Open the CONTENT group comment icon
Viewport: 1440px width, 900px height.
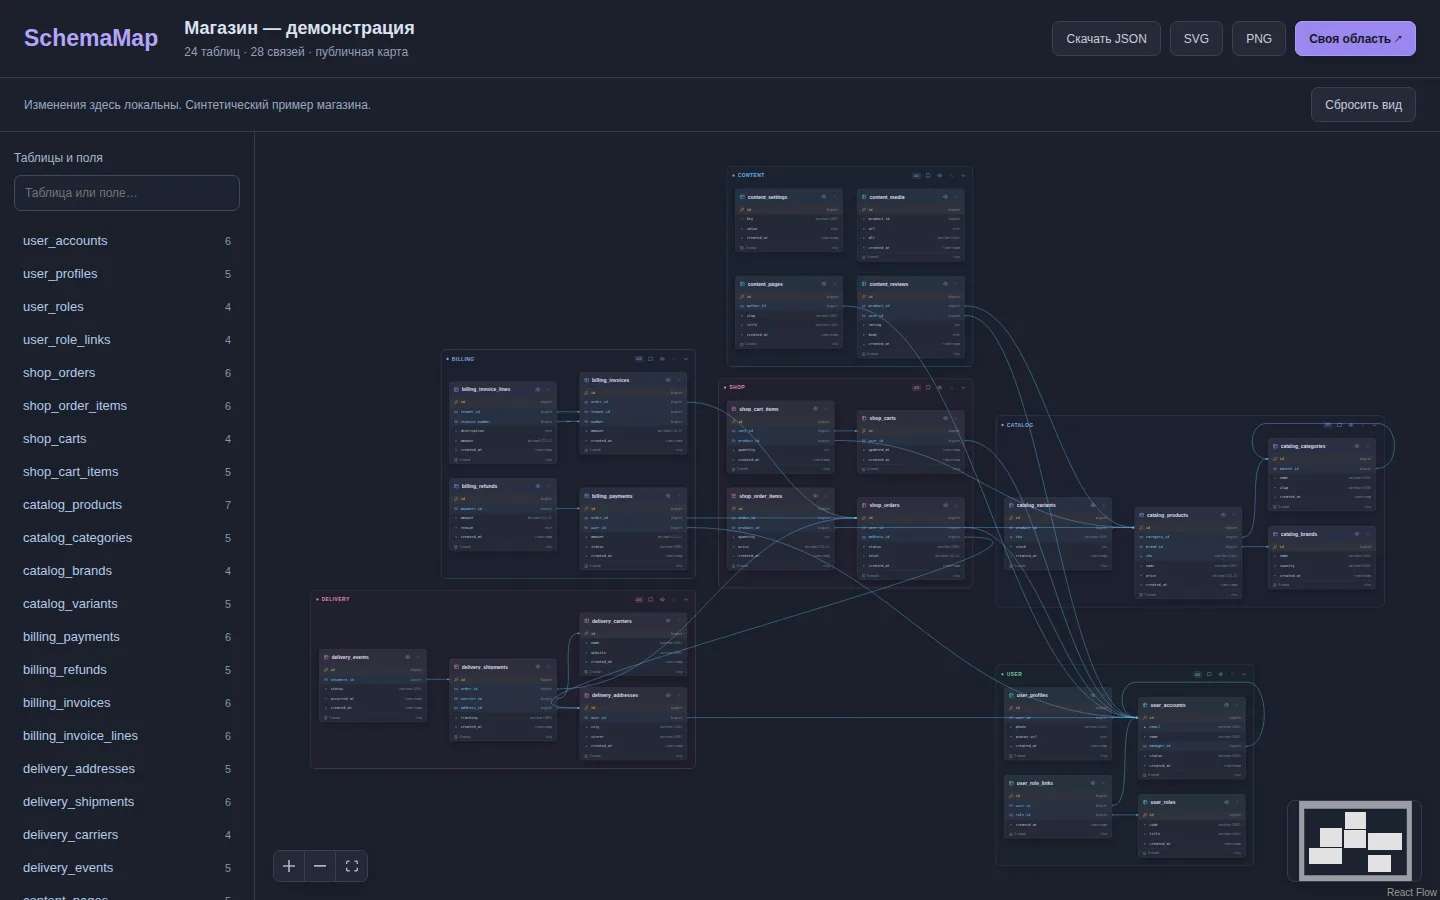[928, 175]
